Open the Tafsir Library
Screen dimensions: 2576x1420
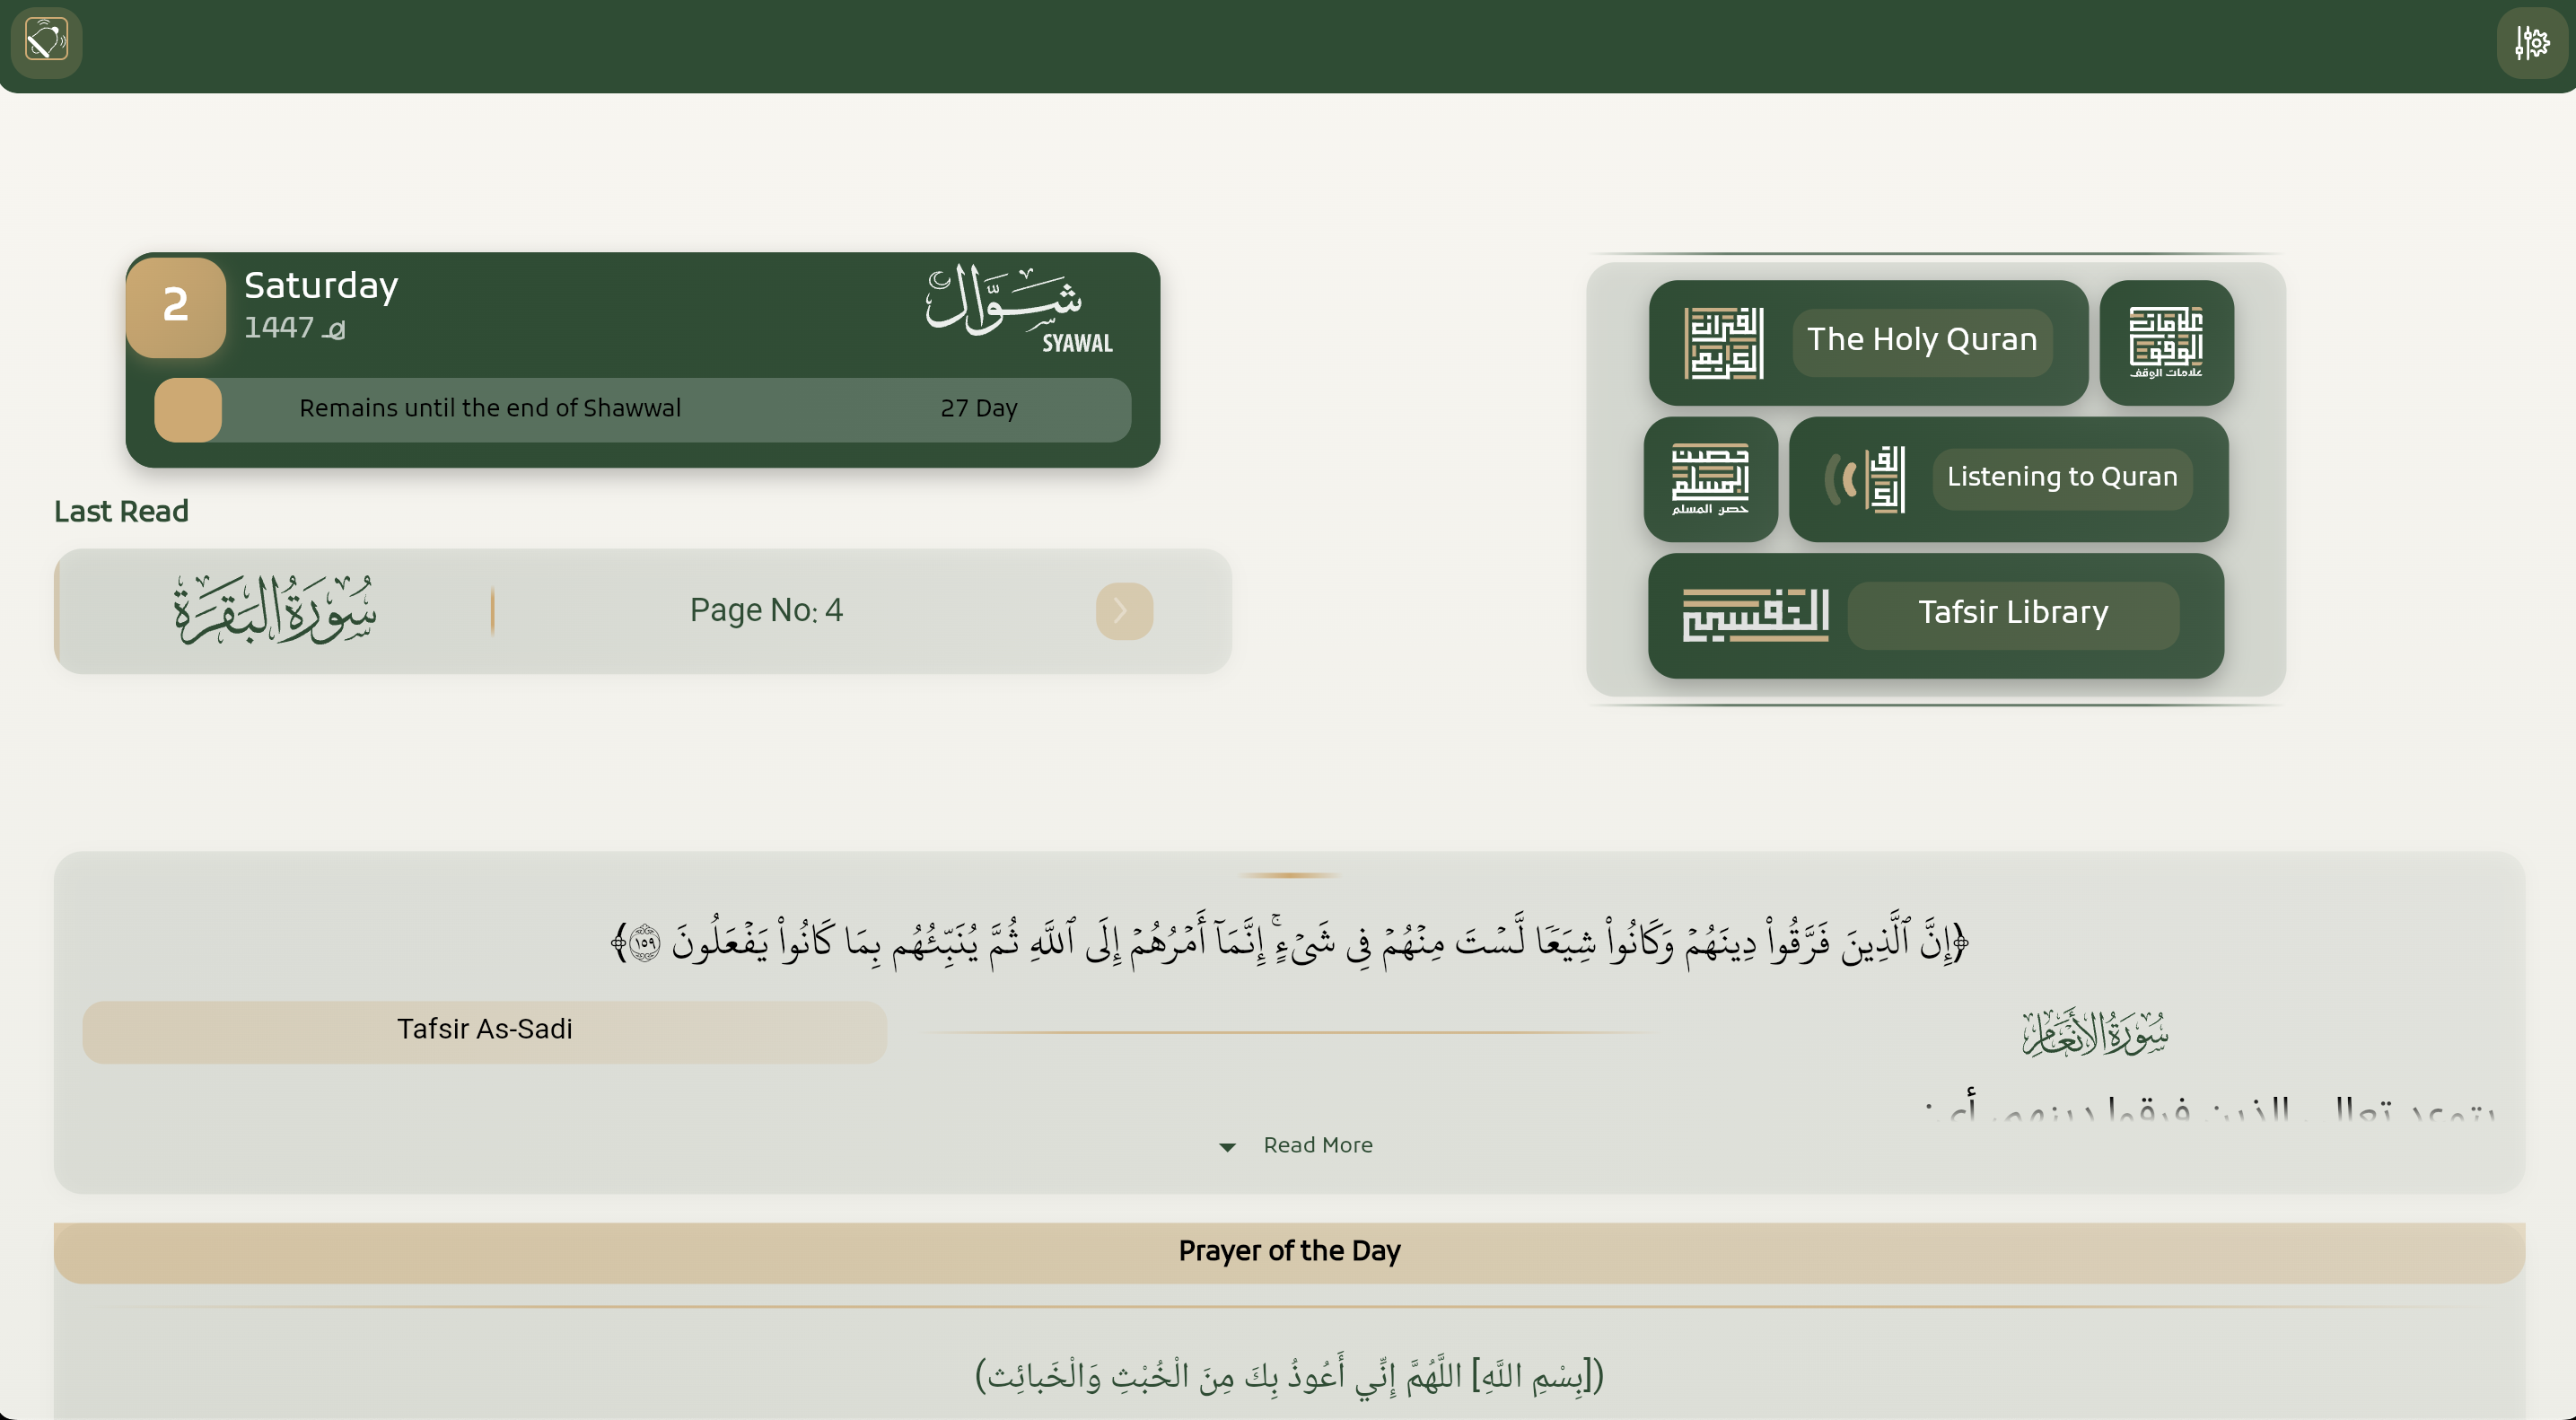pyautogui.click(x=2012, y=613)
